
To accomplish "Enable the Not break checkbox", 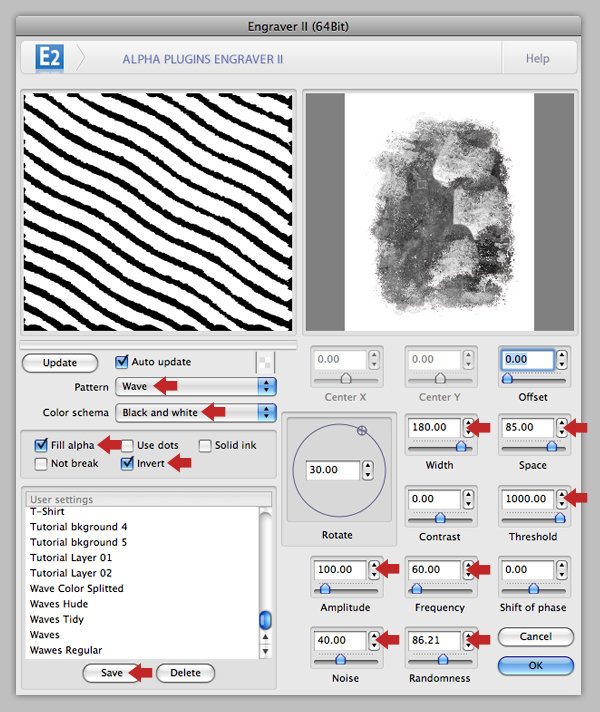I will click(41, 464).
